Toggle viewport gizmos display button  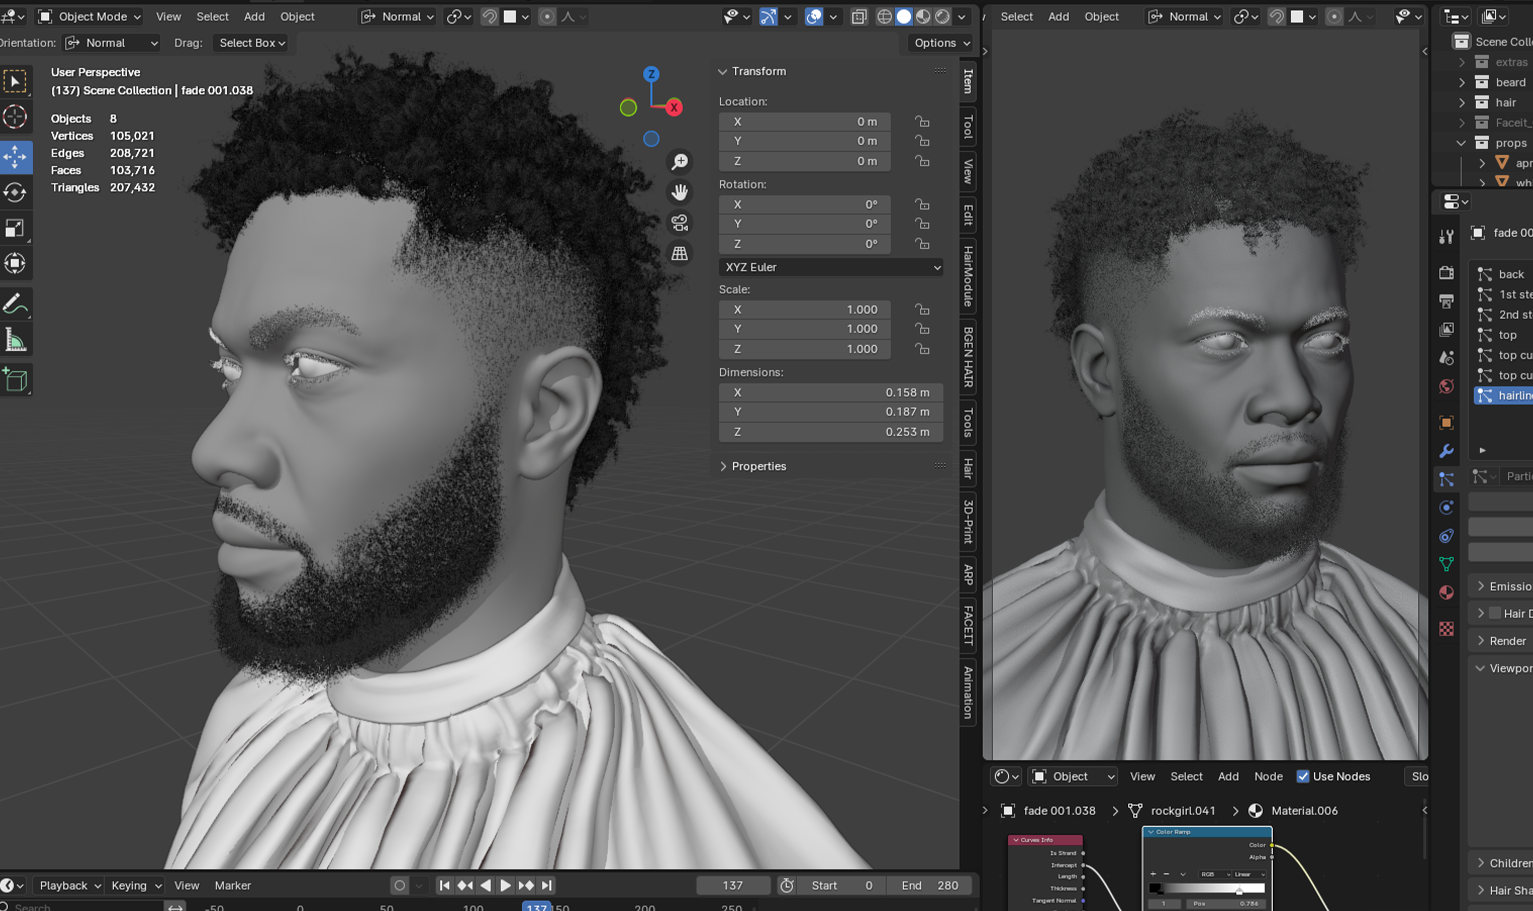pyautogui.click(x=768, y=16)
